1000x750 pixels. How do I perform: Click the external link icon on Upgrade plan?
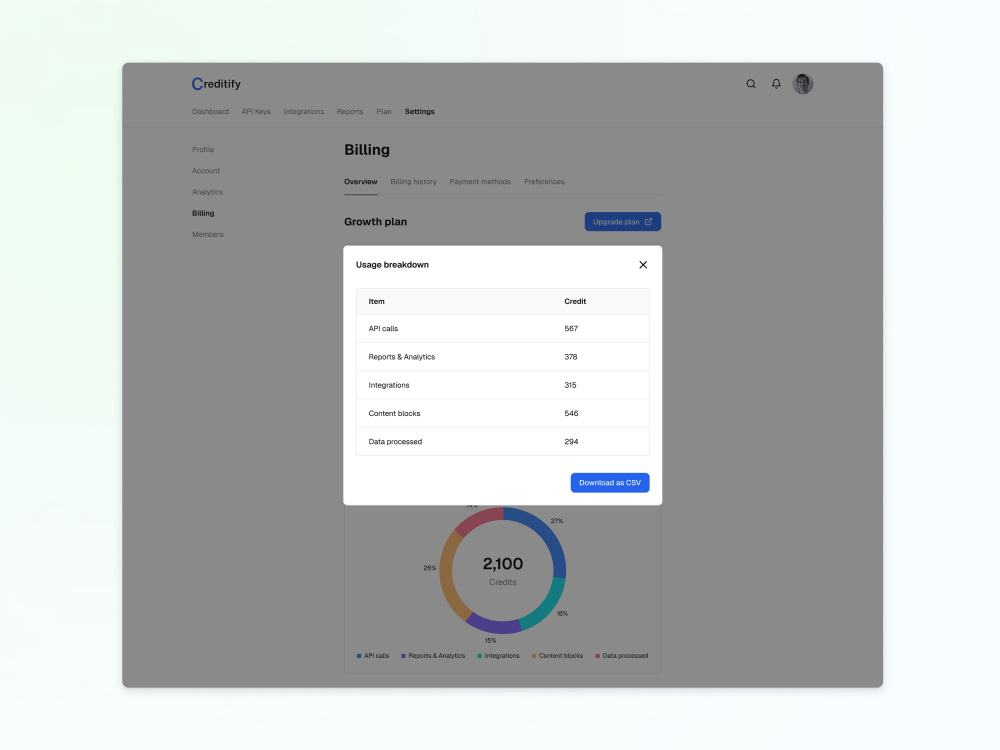pyautogui.click(x=649, y=221)
